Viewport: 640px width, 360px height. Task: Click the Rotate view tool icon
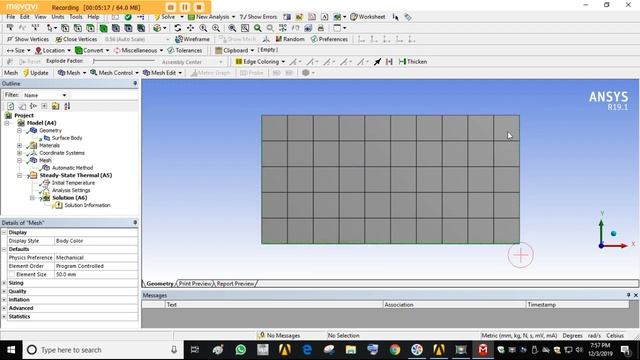click(178, 28)
